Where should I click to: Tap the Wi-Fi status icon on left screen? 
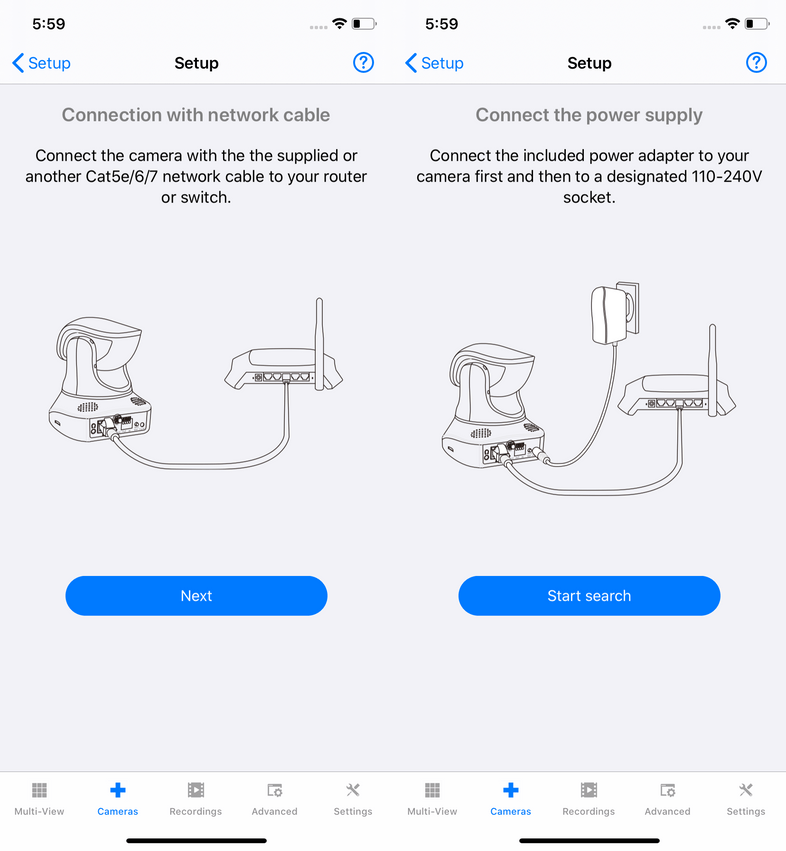(340, 23)
